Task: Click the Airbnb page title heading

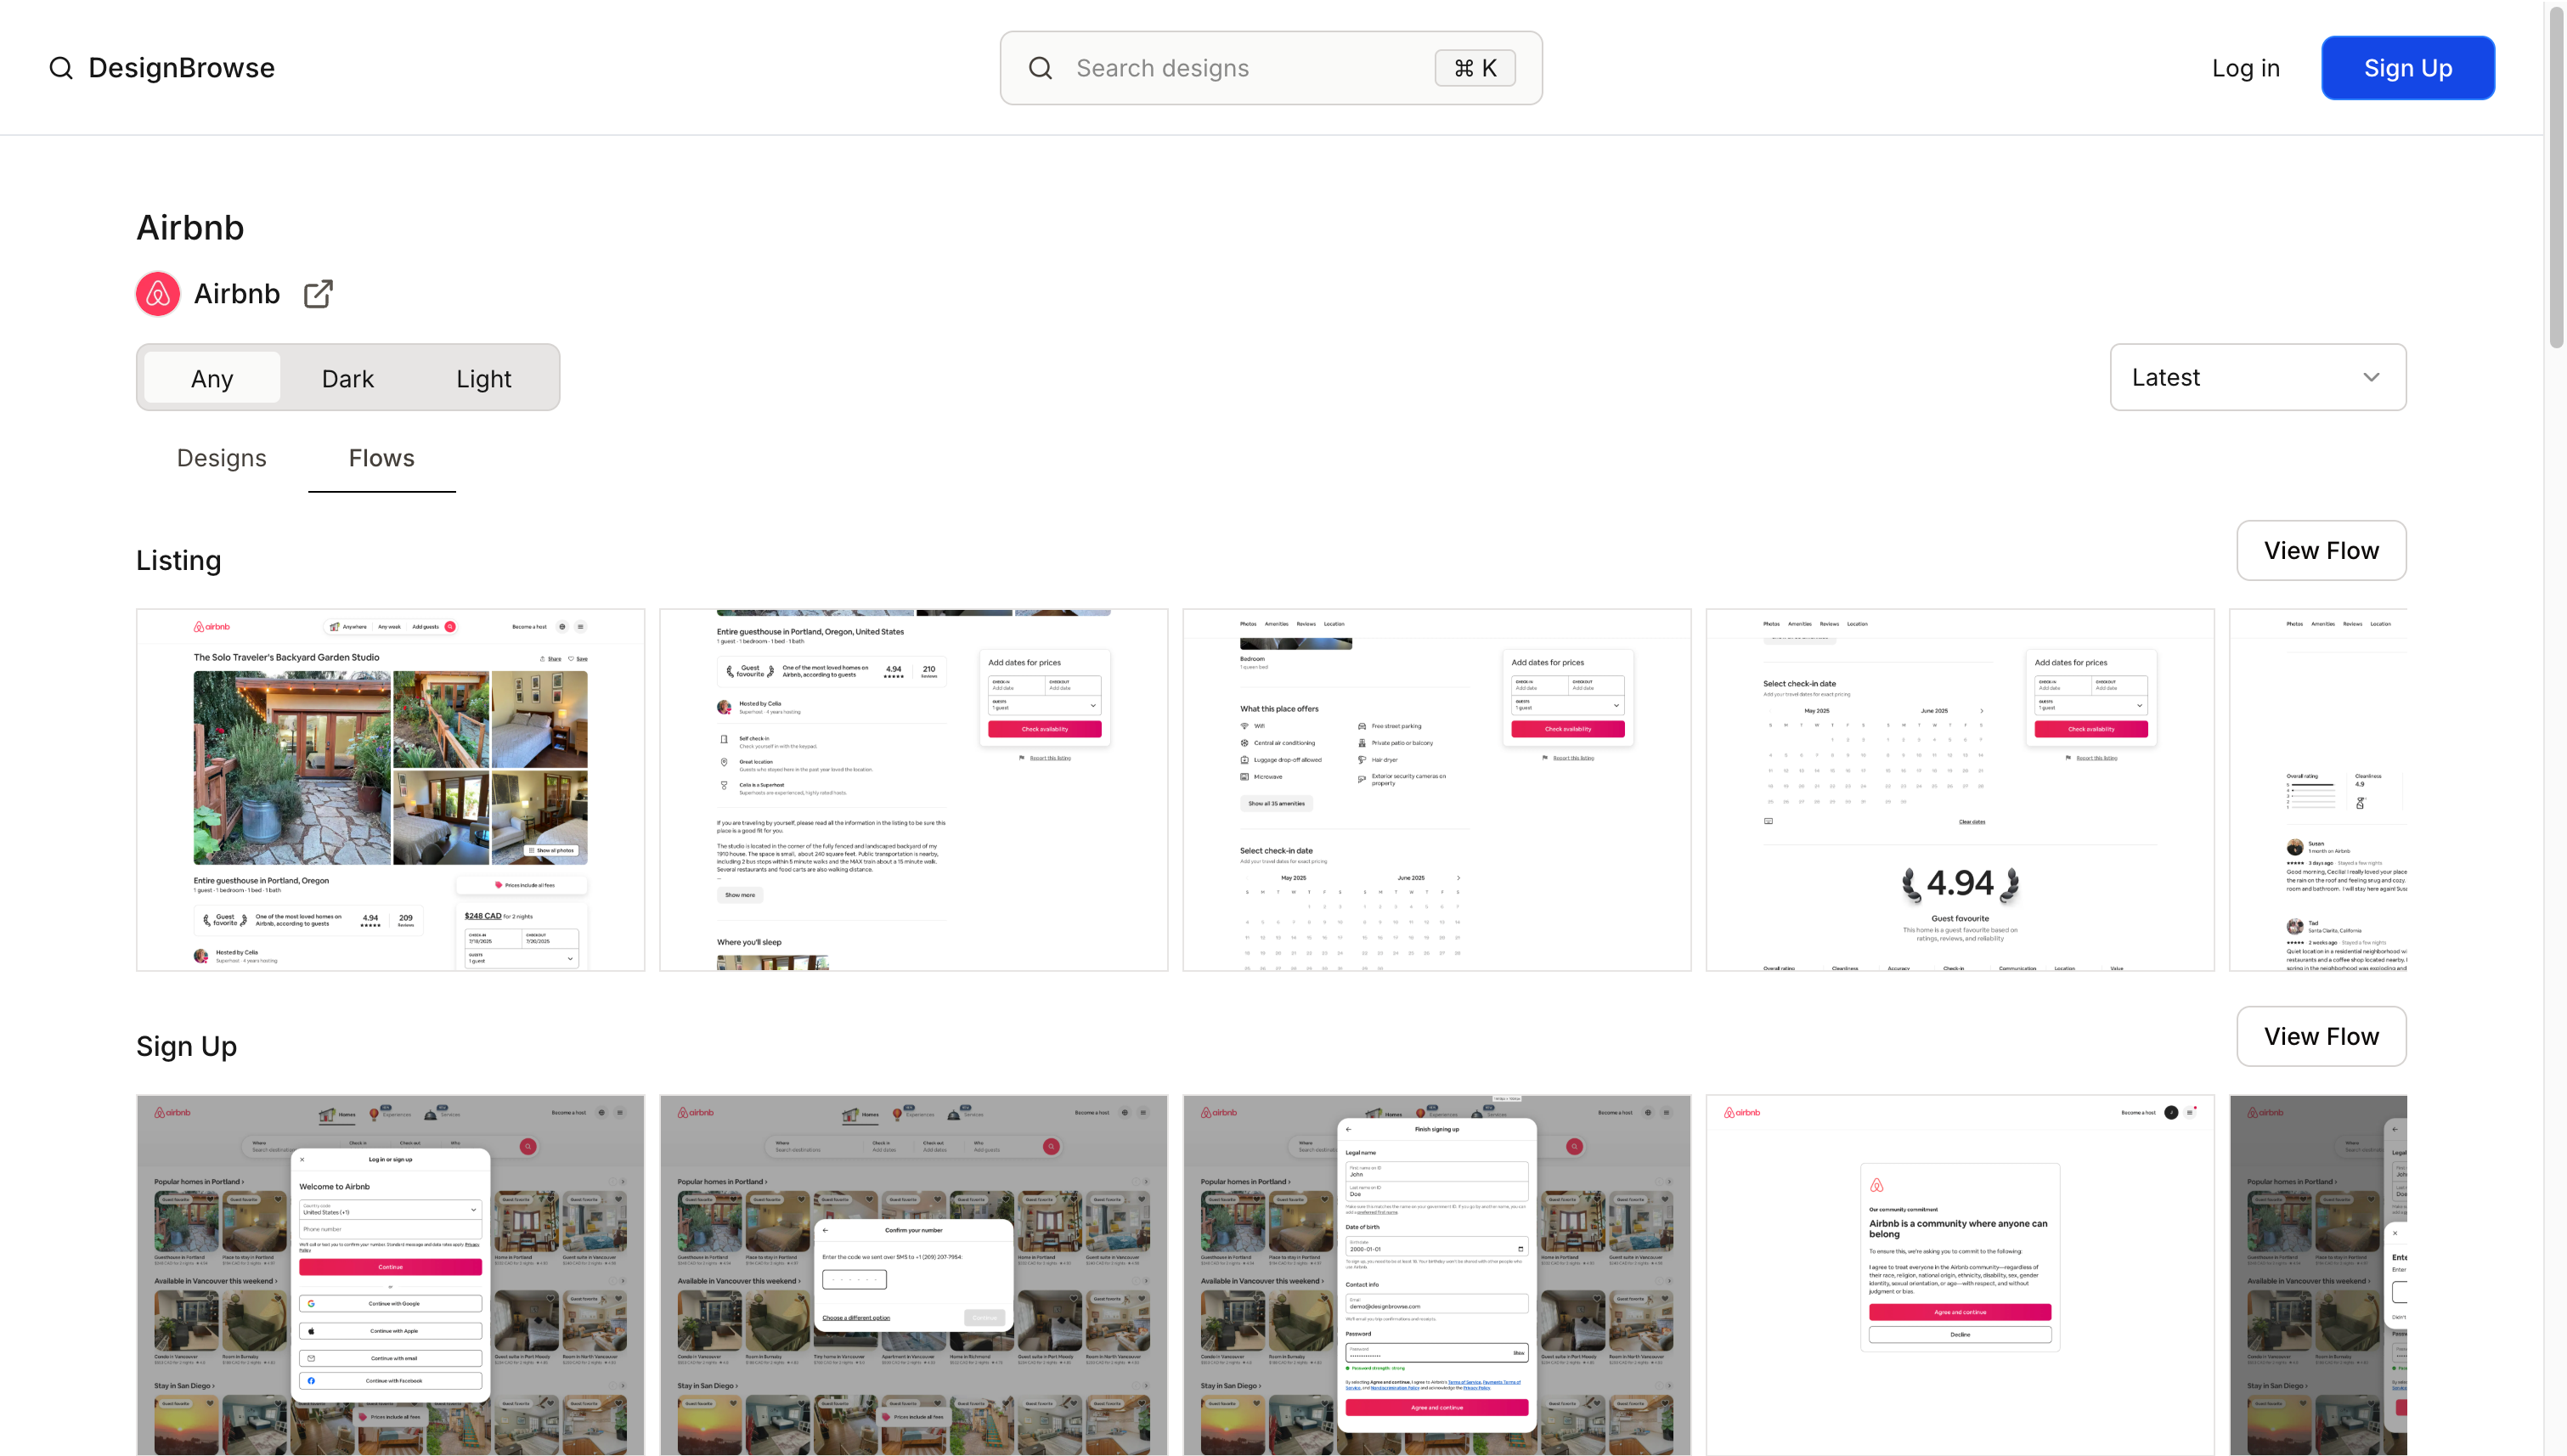Action: tap(190, 228)
